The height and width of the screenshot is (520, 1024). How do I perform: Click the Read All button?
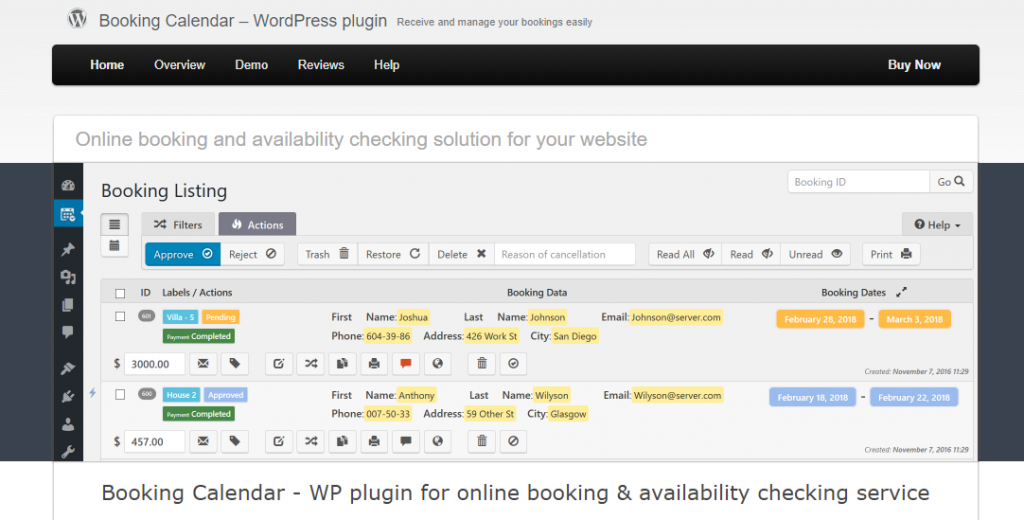click(x=685, y=254)
